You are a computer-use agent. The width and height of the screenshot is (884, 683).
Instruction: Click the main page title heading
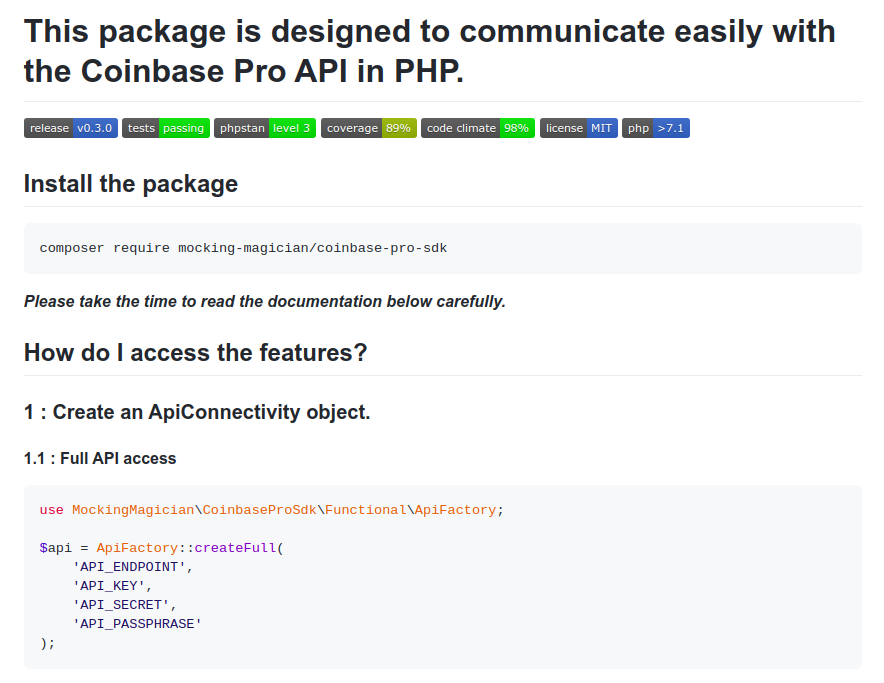(428, 51)
